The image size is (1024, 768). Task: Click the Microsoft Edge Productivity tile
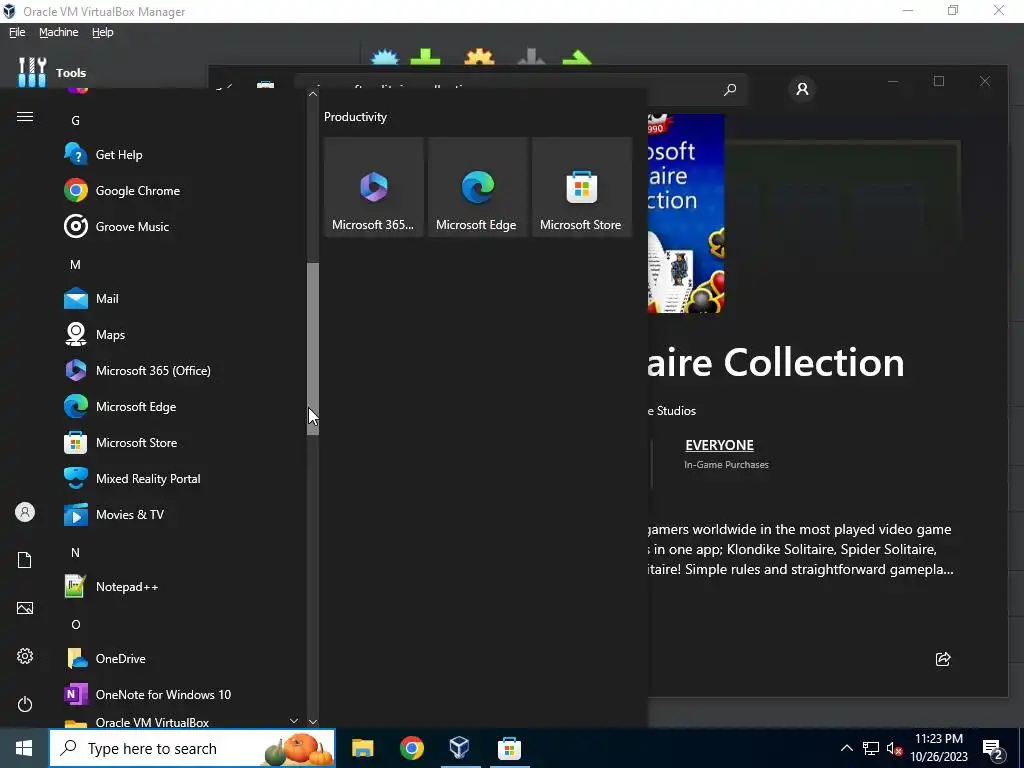click(477, 187)
